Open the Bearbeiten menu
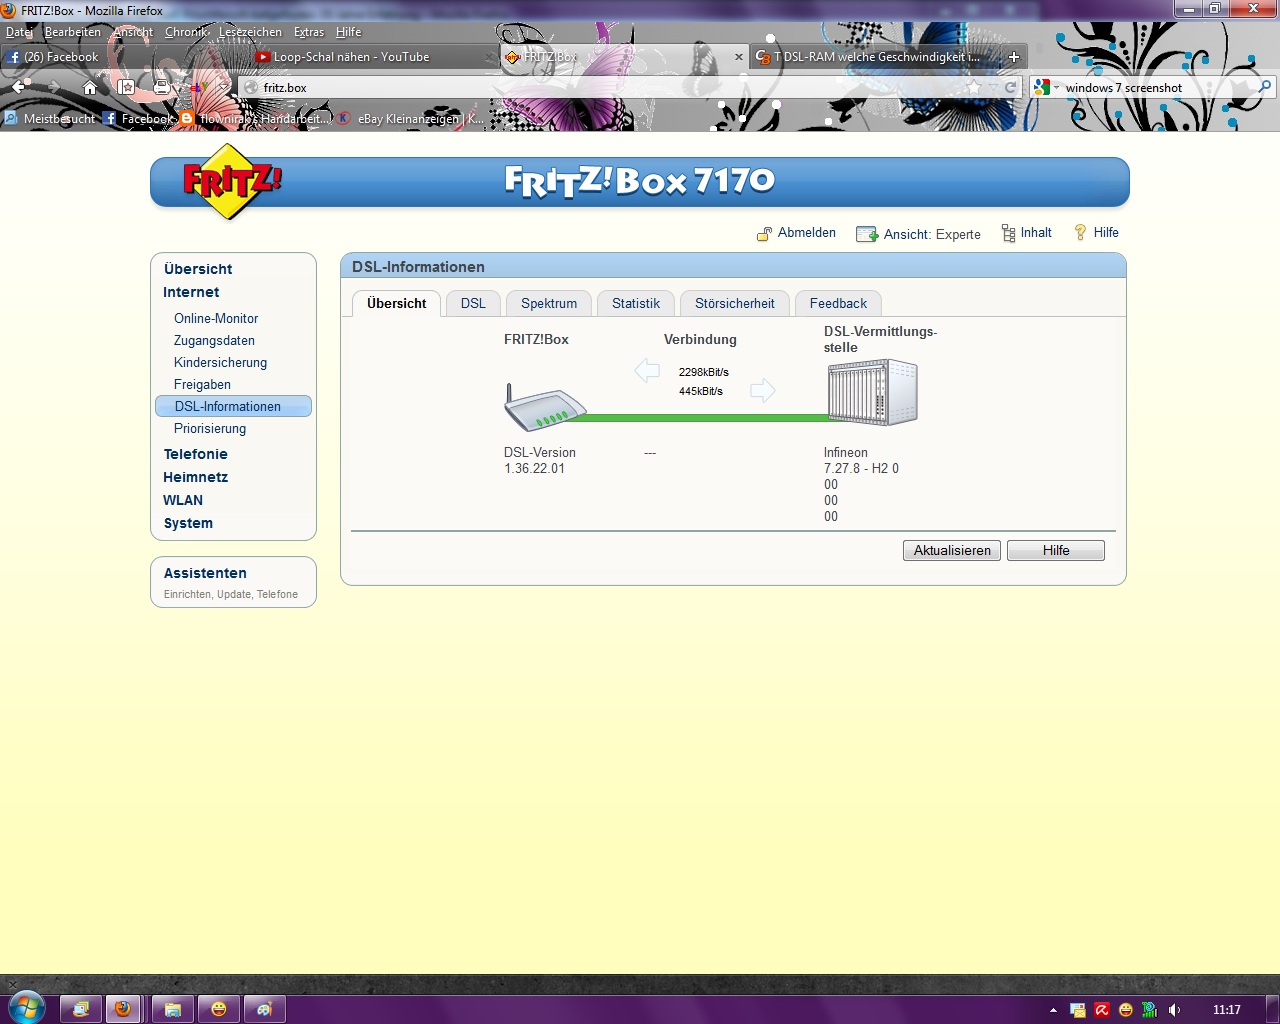The image size is (1280, 1024). [x=72, y=32]
